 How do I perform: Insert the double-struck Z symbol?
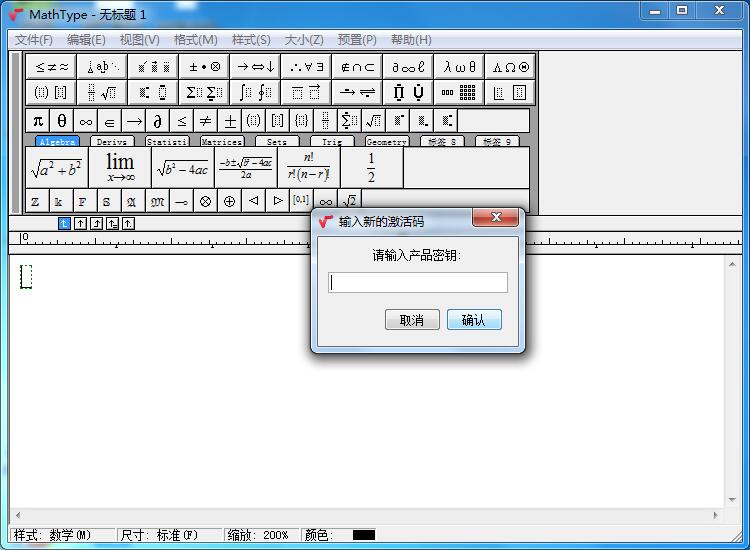point(36,201)
